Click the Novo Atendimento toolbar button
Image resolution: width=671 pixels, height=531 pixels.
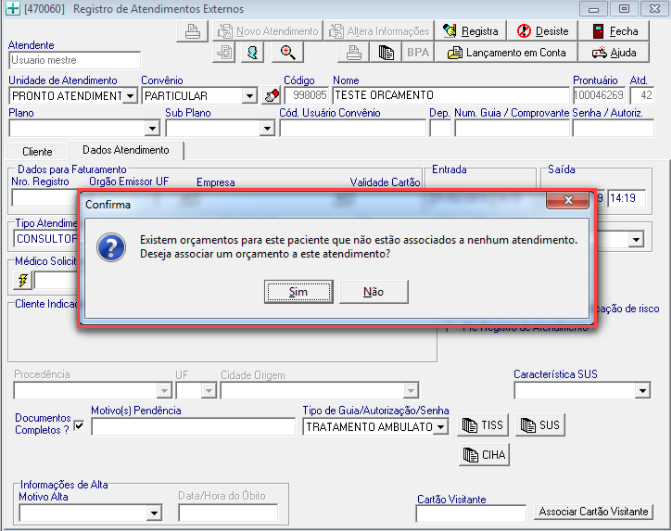pyautogui.click(x=267, y=31)
